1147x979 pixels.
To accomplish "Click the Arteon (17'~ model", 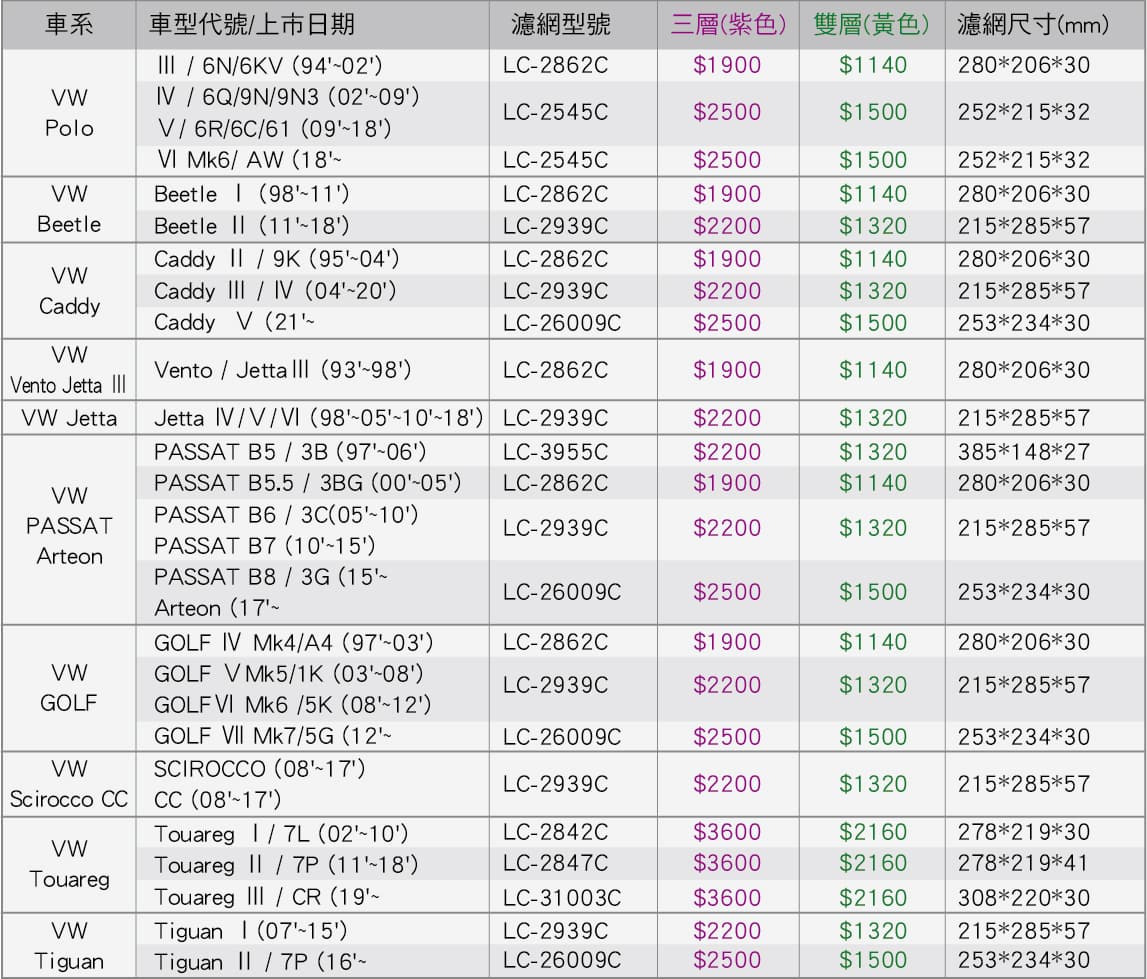I will 217,608.
